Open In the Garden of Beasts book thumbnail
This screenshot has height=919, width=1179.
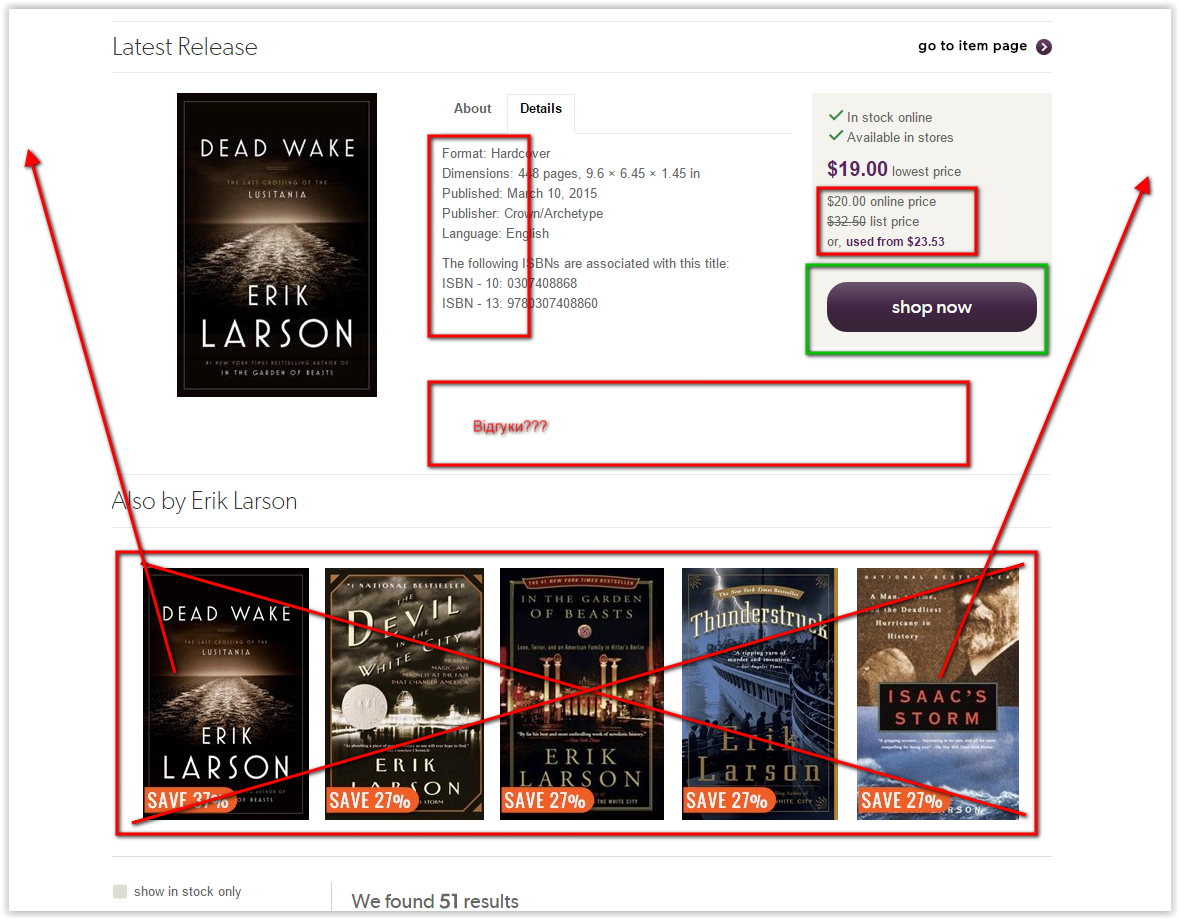582,693
